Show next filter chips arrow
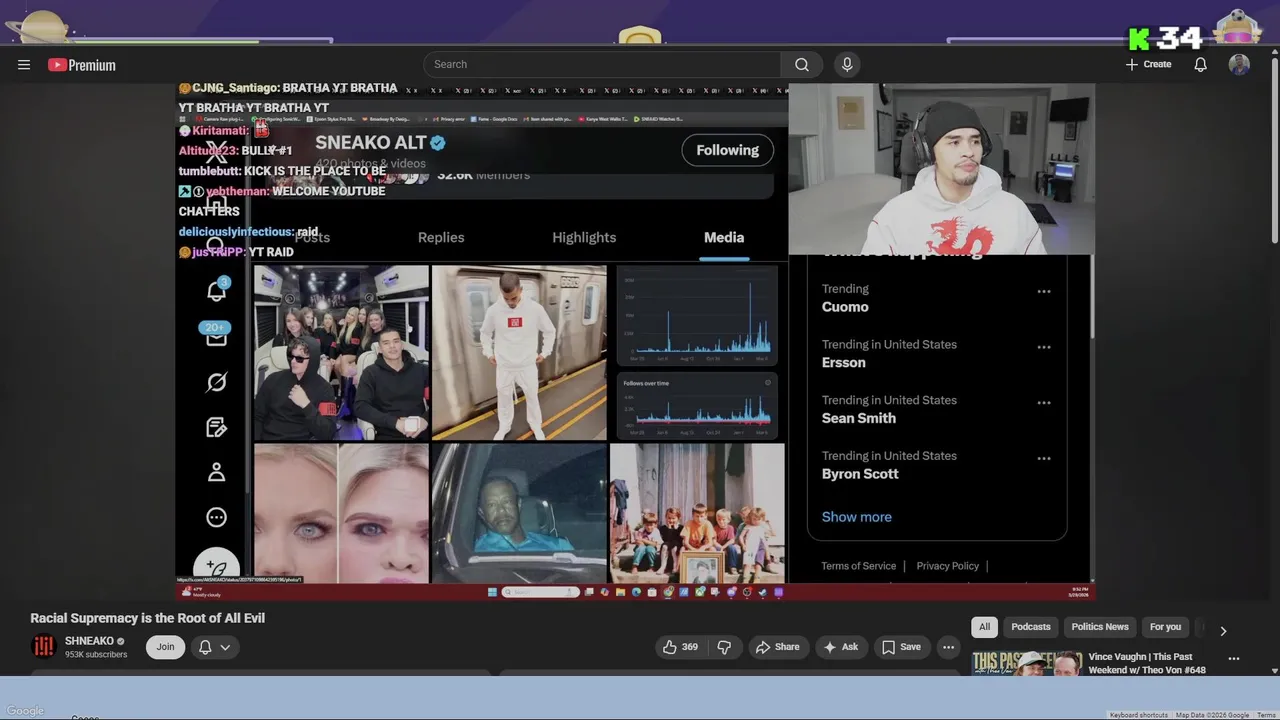 (1223, 631)
